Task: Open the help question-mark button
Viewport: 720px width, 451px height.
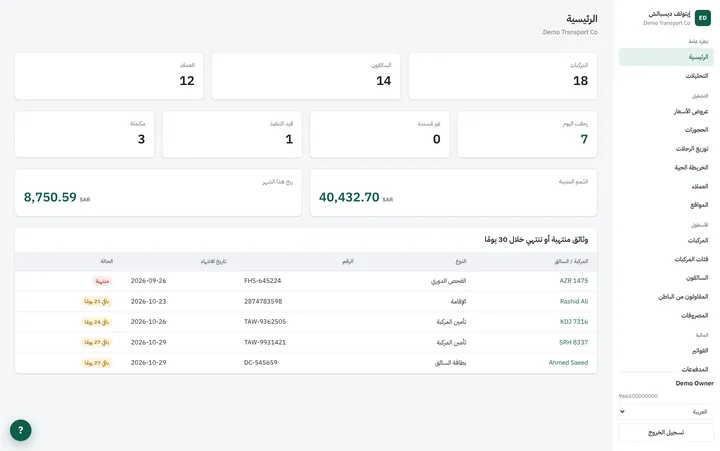Action: click(21, 430)
